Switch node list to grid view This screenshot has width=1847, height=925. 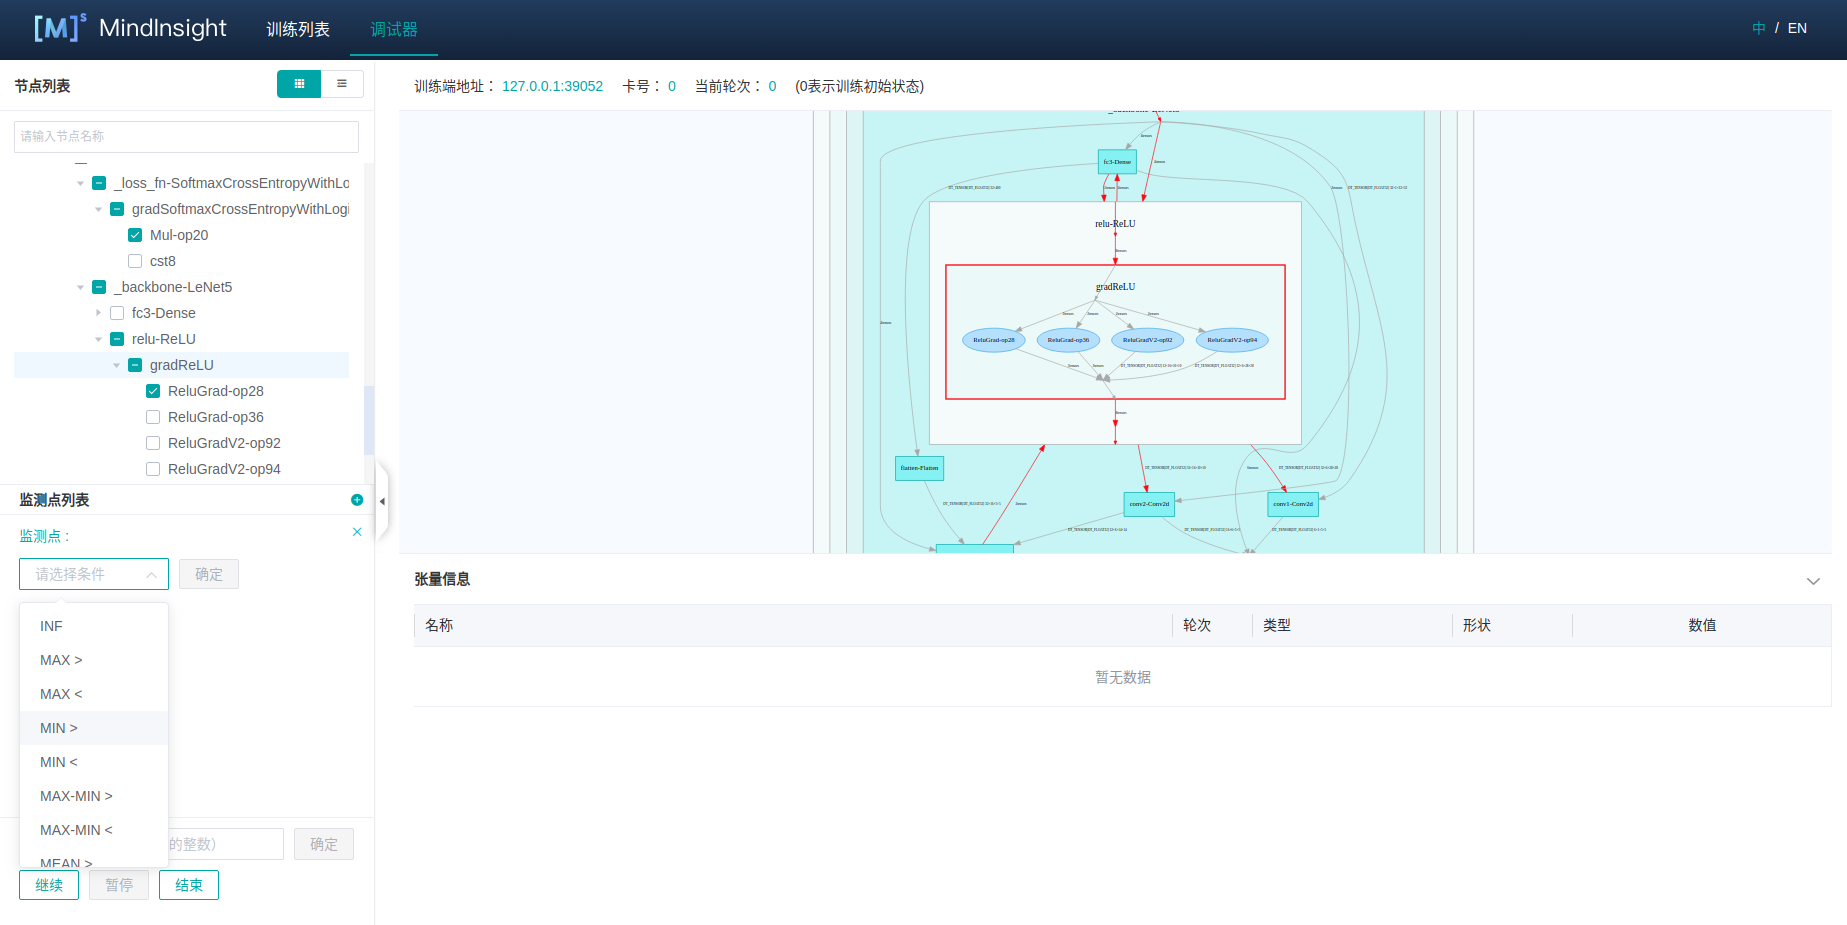(299, 84)
